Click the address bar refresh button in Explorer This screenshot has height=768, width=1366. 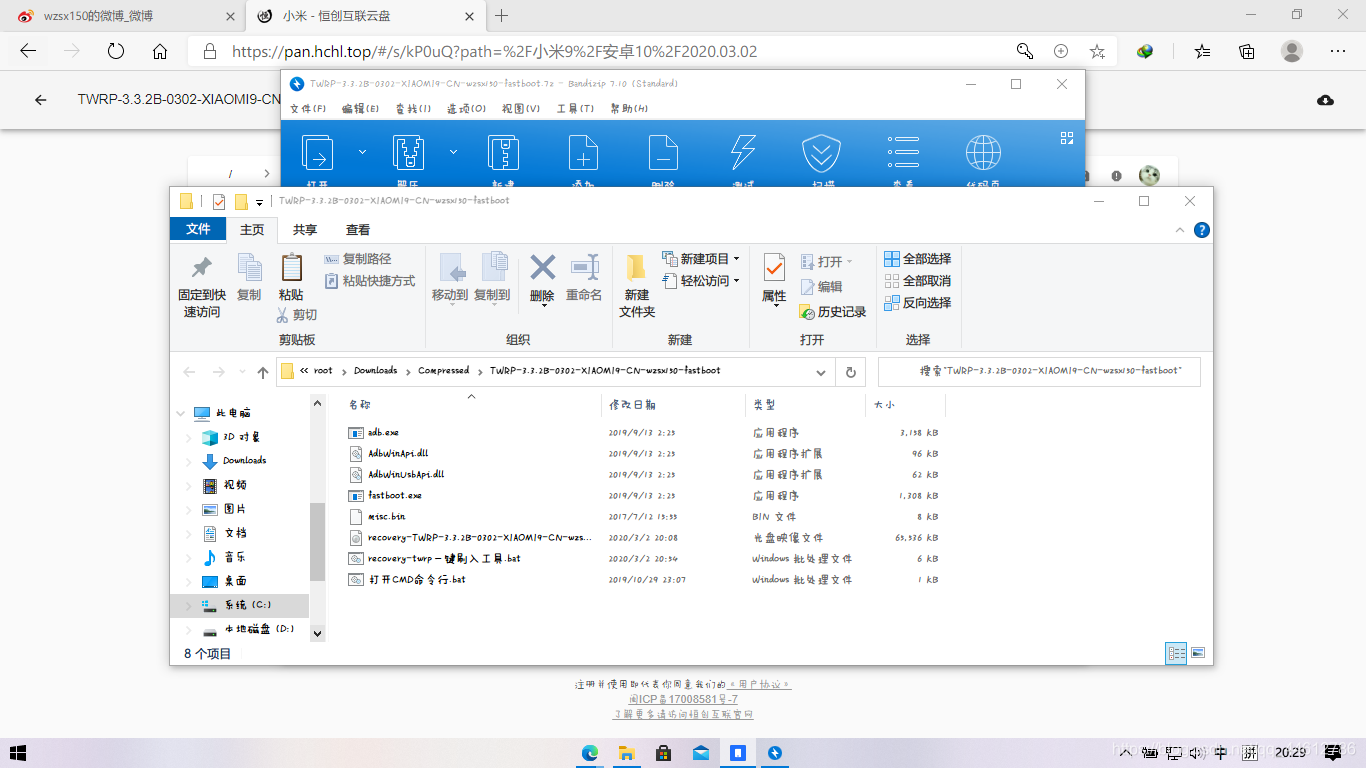851,372
